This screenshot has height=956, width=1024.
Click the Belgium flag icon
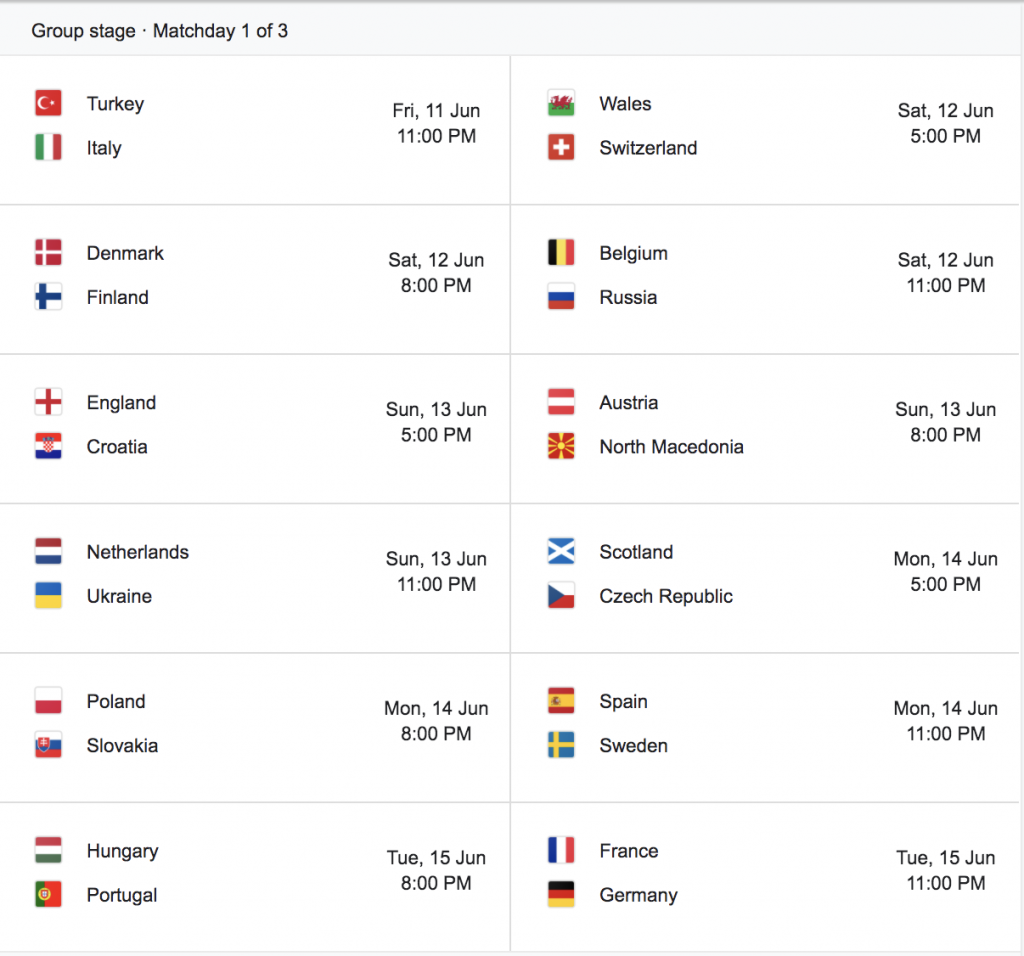pyautogui.click(x=561, y=253)
